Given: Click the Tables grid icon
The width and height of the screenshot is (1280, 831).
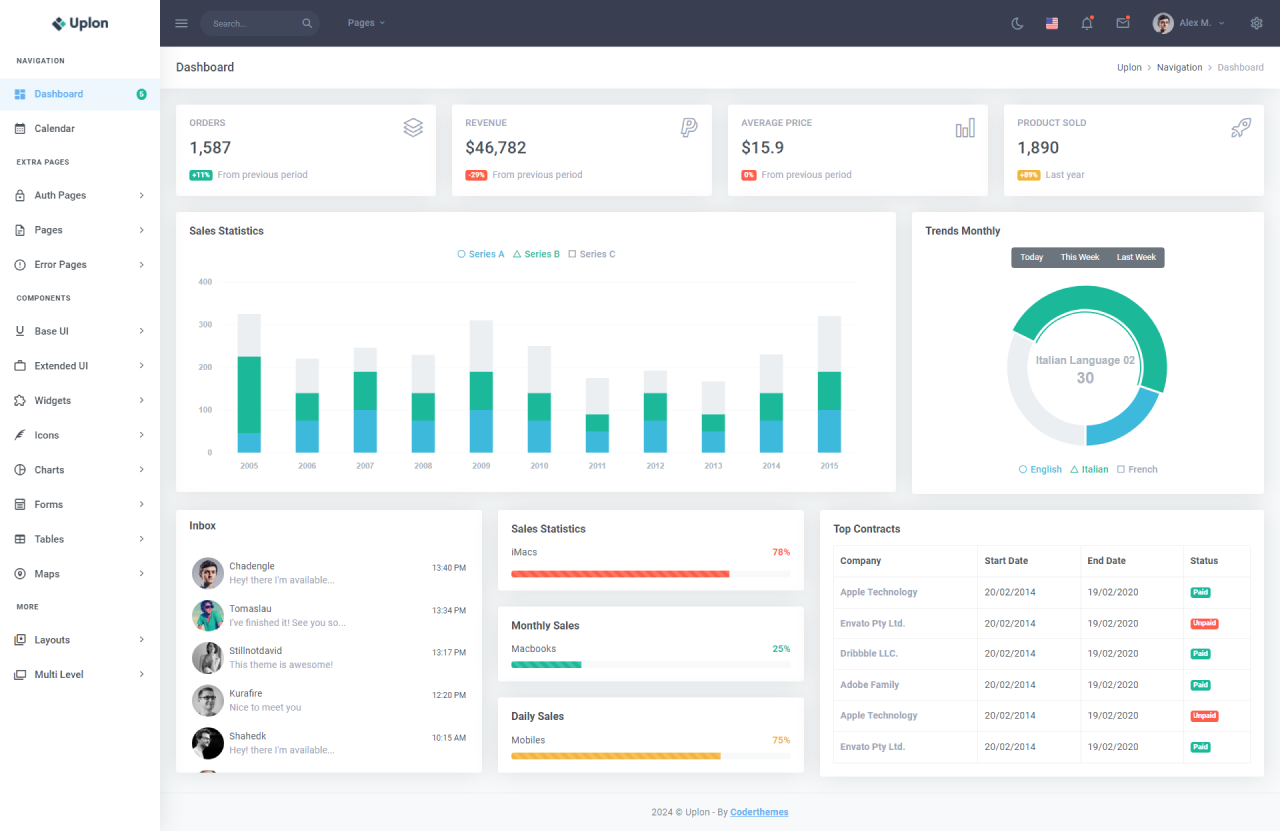Looking at the screenshot, I should tap(20, 539).
